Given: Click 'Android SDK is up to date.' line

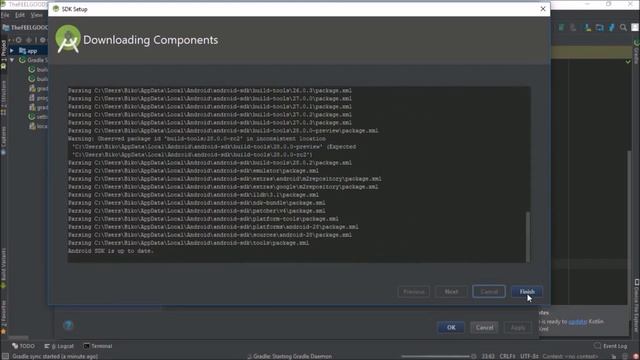Looking at the screenshot, I should (111, 251).
